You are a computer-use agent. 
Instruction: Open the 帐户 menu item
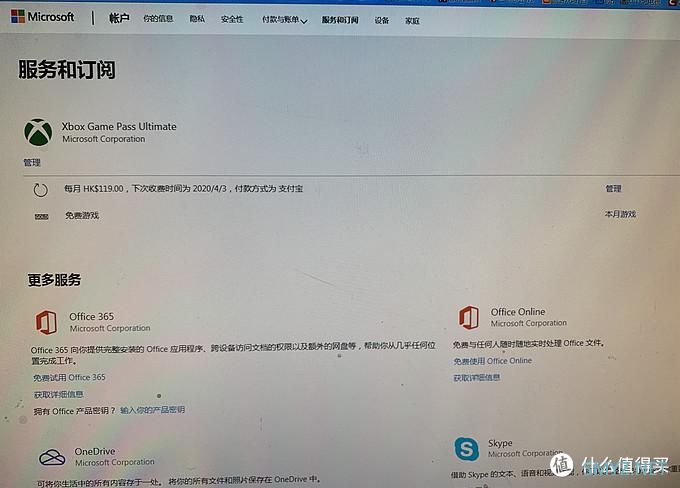(x=119, y=18)
